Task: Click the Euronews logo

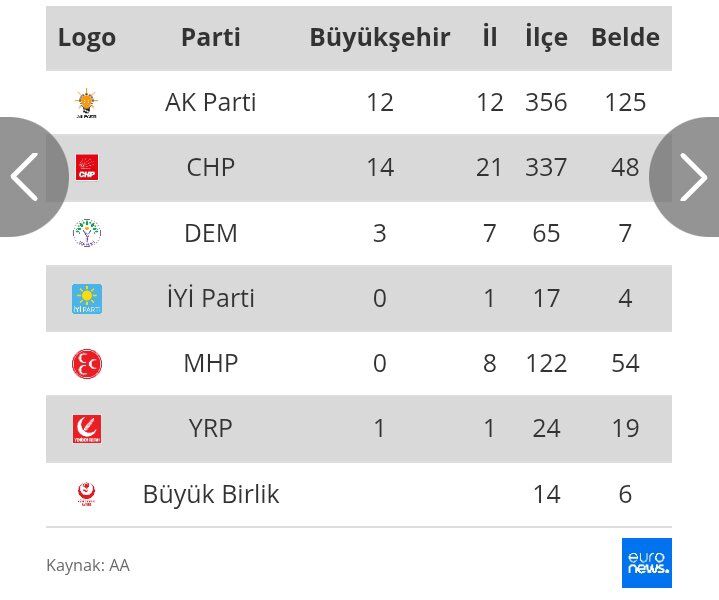Action: (x=646, y=563)
